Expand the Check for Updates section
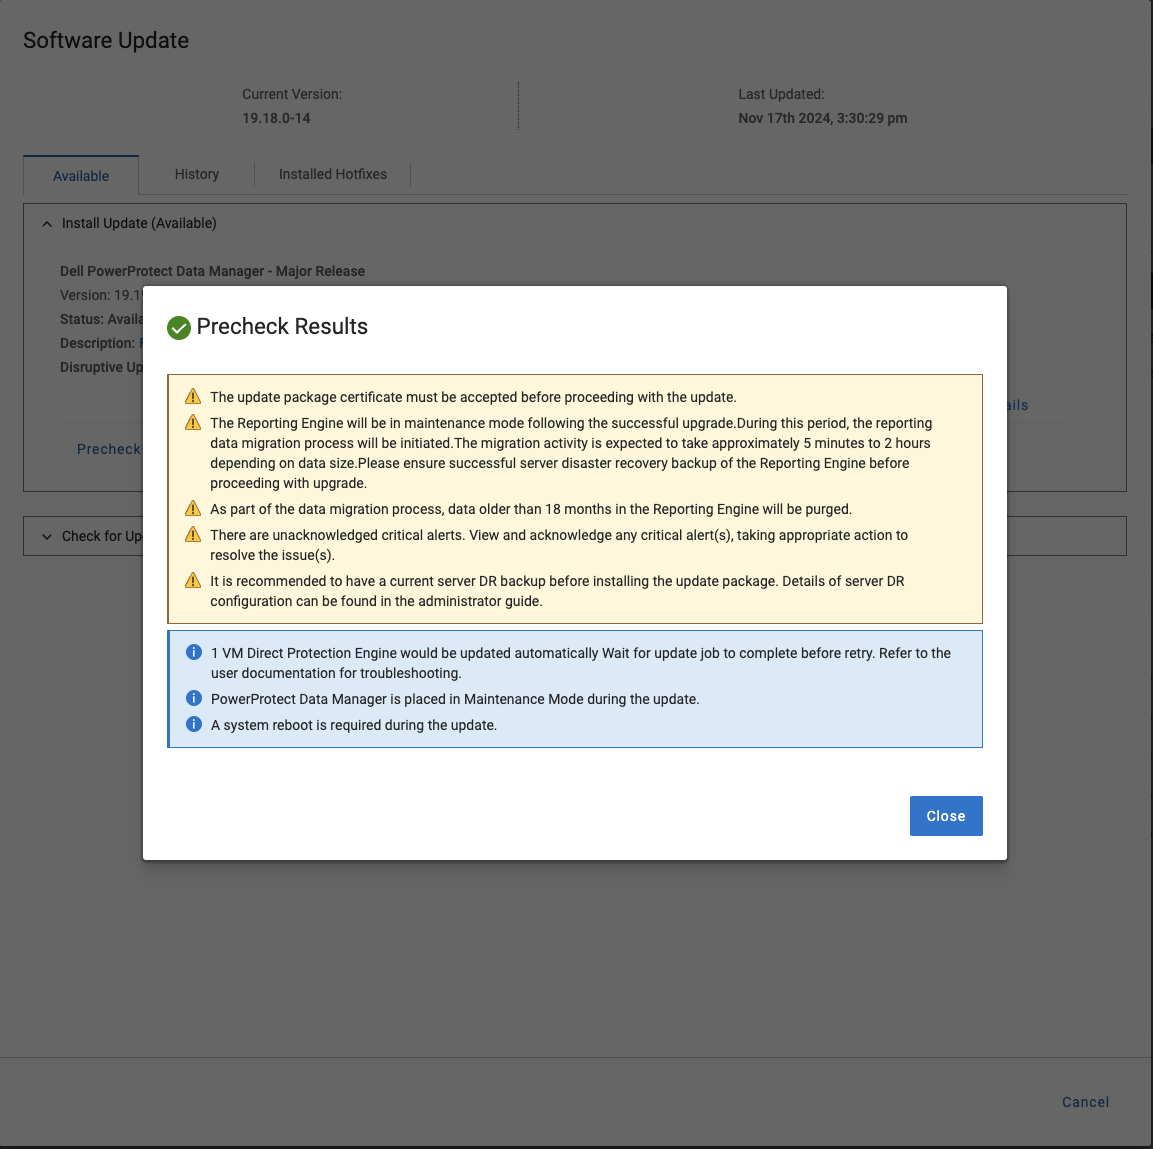1153x1149 pixels. (x=47, y=537)
